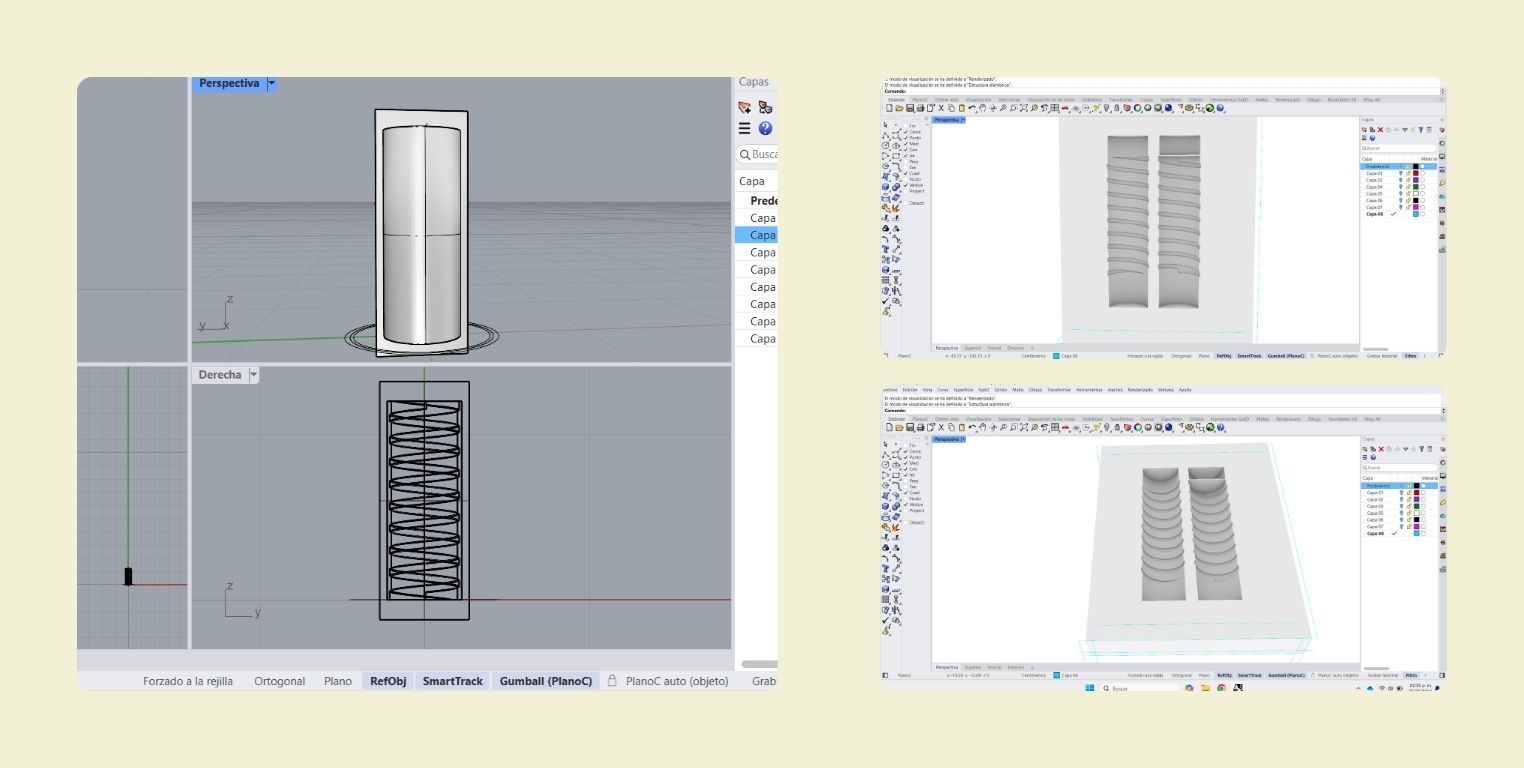Switch to Superior viewport tab in upper small window
The width and height of the screenshot is (1524, 768).
click(x=973, y=348)
